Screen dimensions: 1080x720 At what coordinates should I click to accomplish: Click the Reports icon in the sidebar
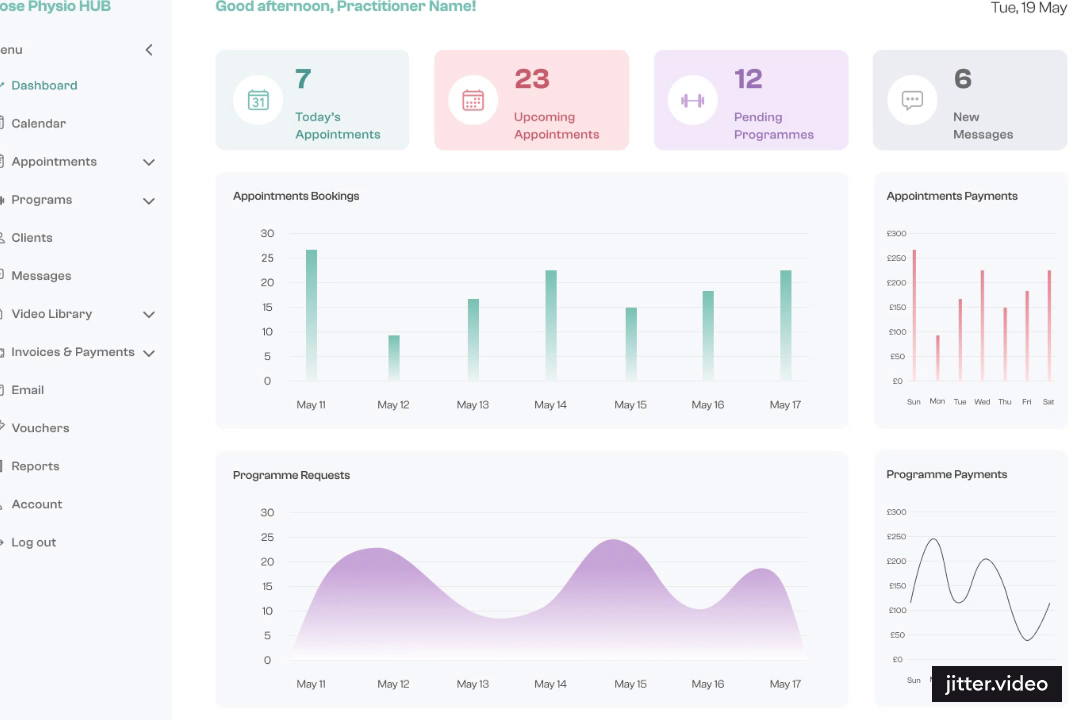pos(4,466)
